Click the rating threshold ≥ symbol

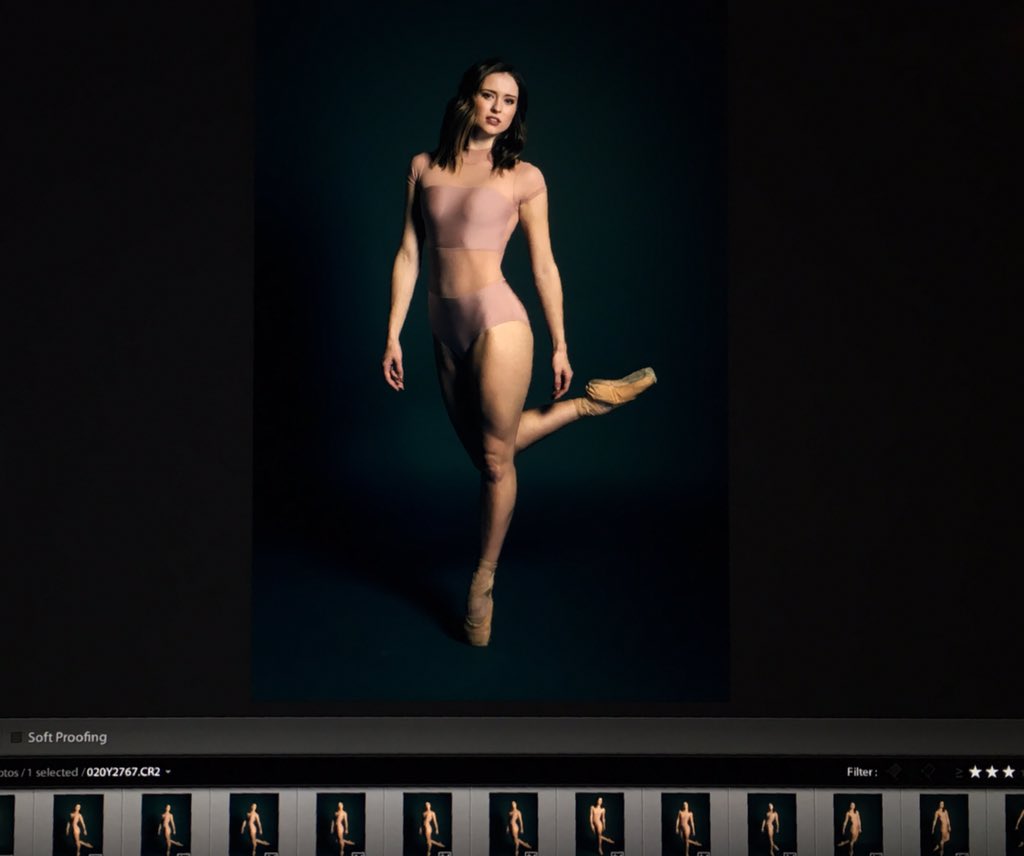pyautogui.click(x=958, y=772)
